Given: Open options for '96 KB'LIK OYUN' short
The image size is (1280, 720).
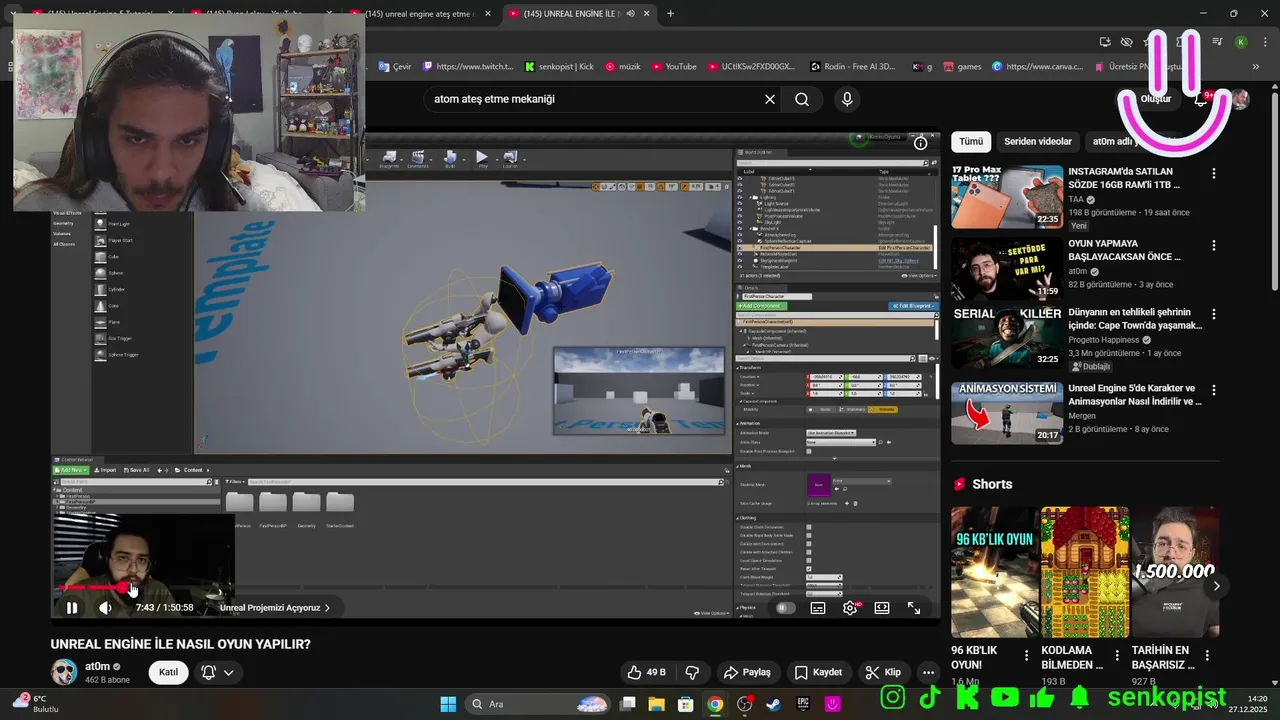Looking at the screenshot, I should [x=1026, y=656].
